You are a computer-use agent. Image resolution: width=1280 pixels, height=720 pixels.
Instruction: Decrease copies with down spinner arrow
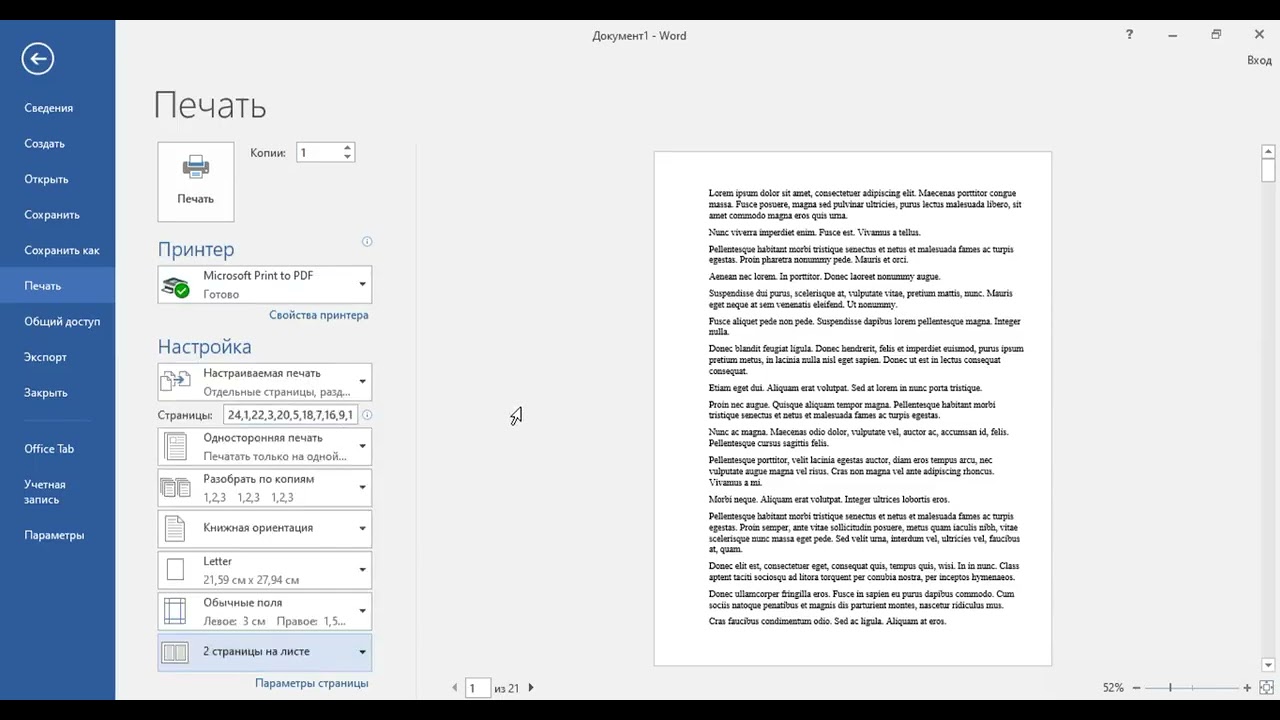pyautogui.click(x=347, y=157)
